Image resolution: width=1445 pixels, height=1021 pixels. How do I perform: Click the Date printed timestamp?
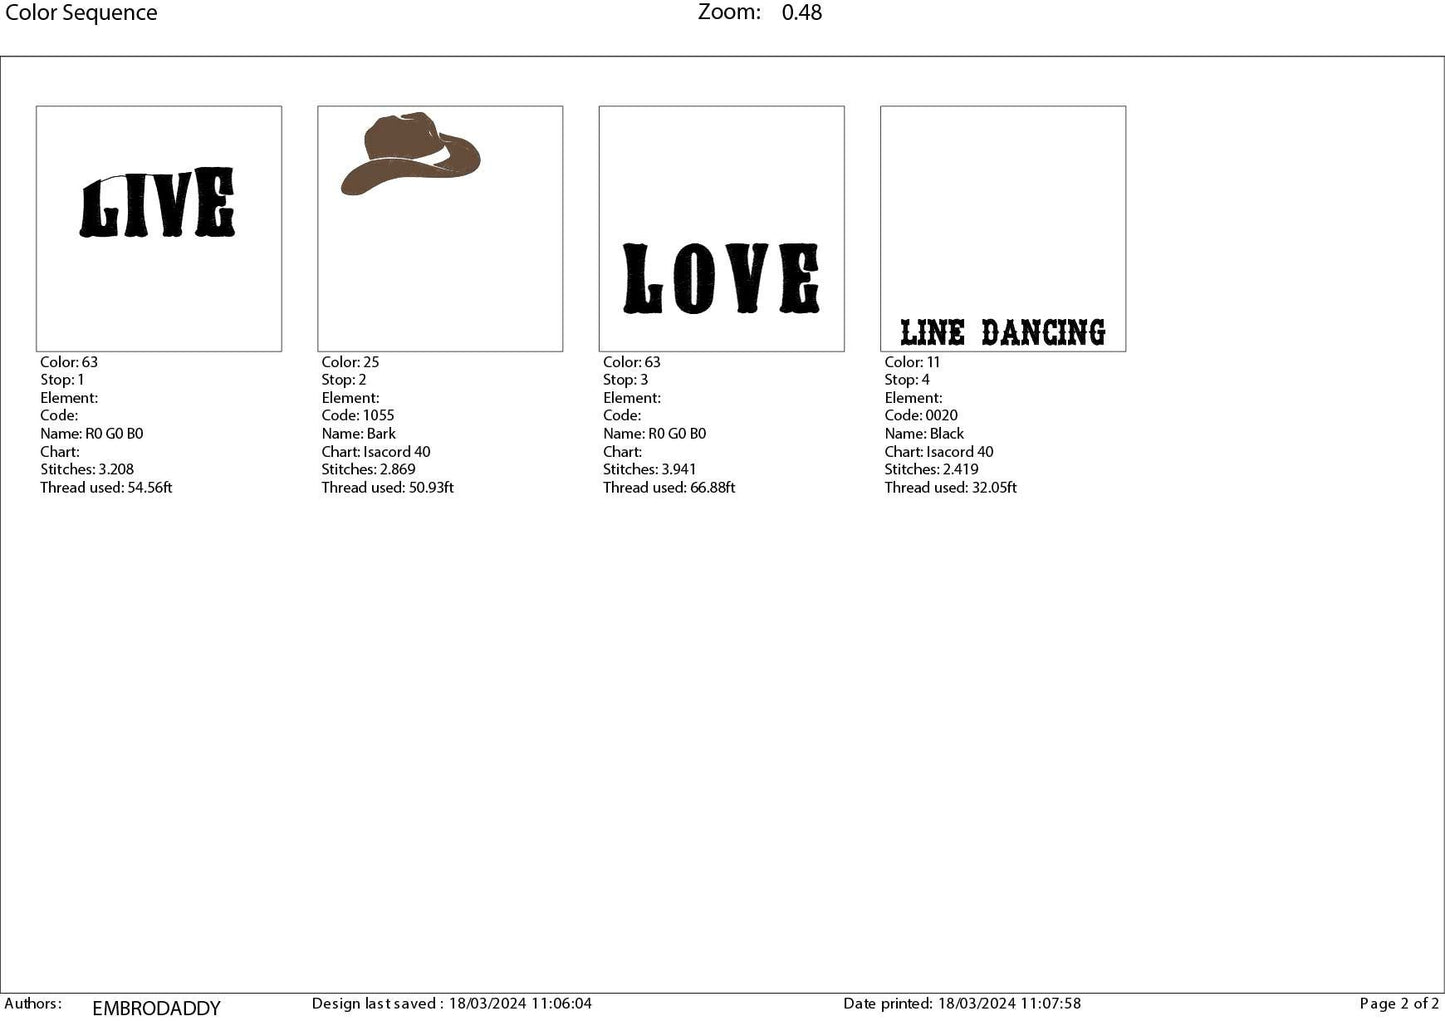click(x=962, y=1003)
